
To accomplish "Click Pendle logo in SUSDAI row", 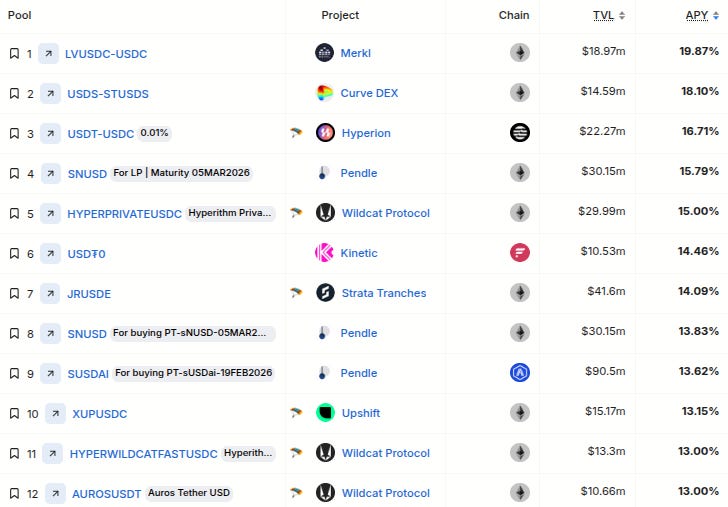I will tap(324, 372).
